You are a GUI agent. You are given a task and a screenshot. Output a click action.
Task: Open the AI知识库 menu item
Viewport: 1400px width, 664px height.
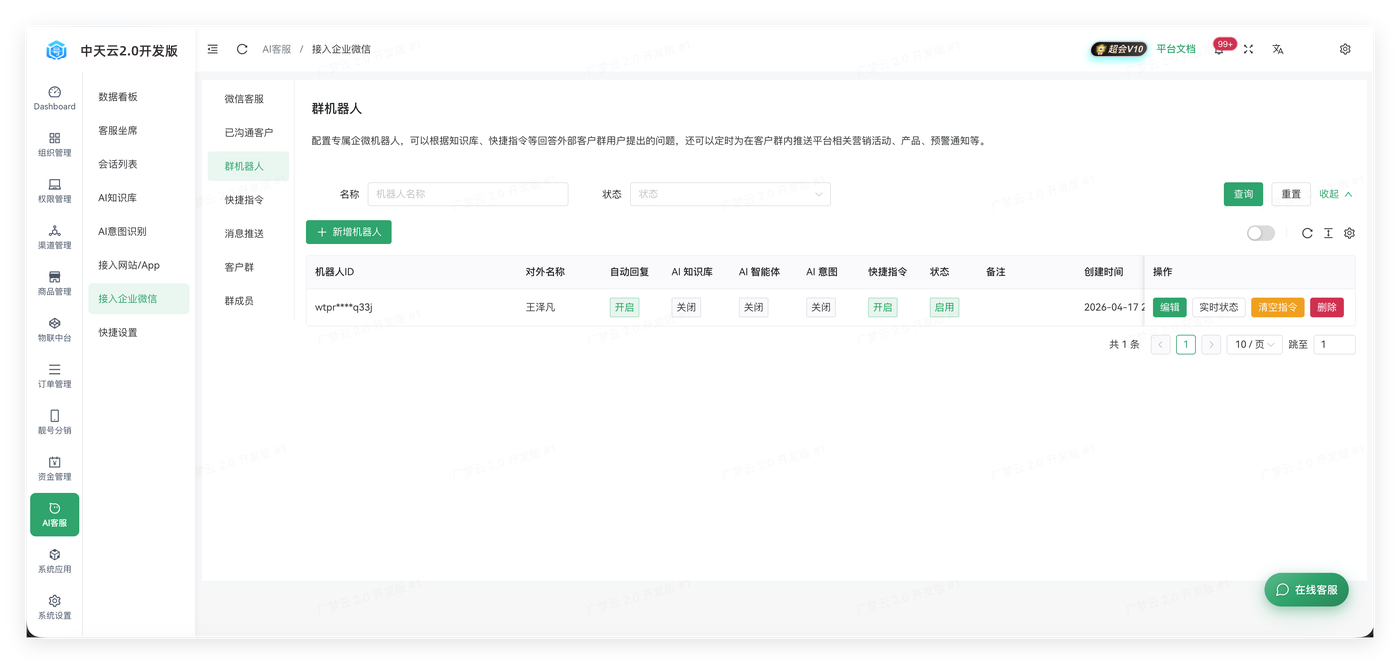coord(118,198)
